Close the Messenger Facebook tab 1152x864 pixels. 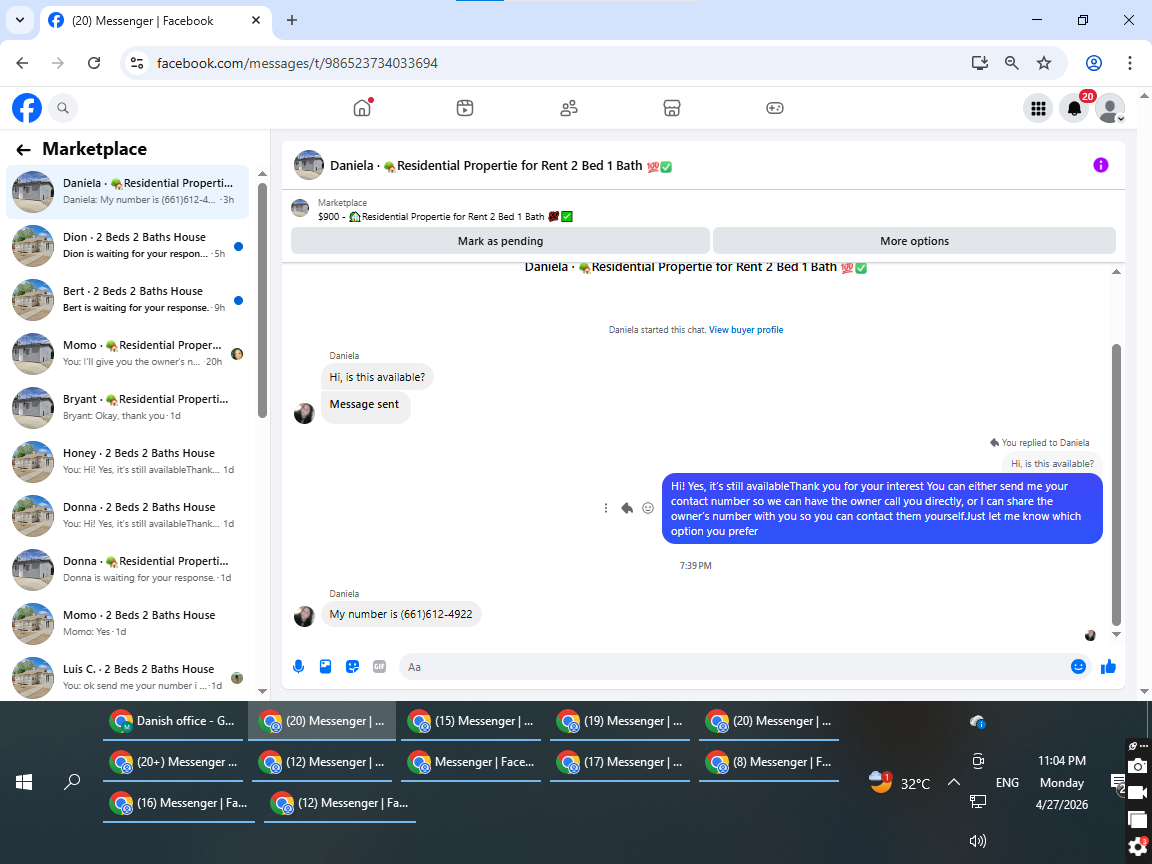tap(256, 21)
